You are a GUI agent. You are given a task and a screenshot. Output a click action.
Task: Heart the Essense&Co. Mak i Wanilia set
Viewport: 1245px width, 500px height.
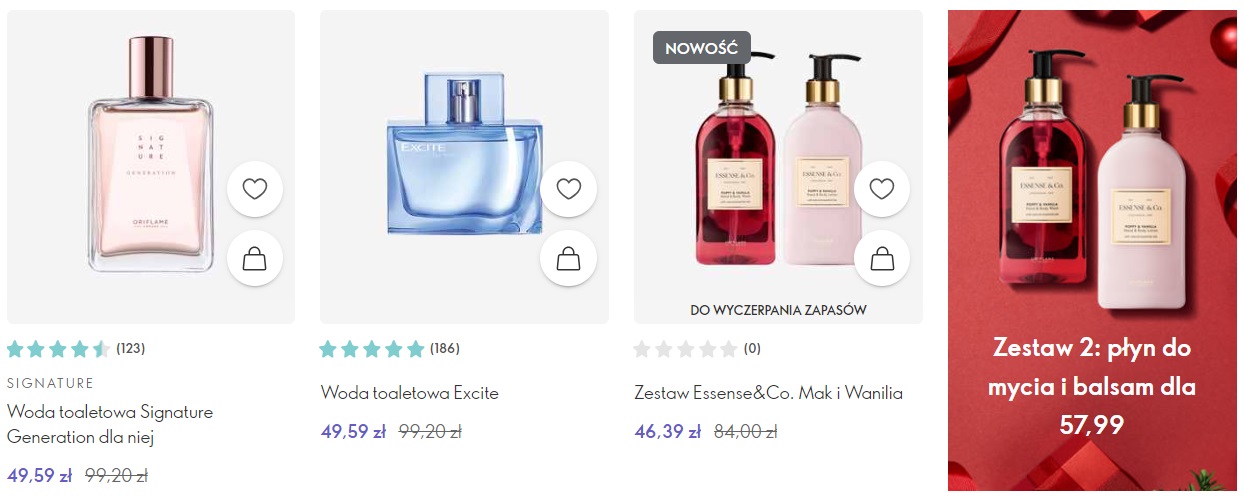click(882, 189)
